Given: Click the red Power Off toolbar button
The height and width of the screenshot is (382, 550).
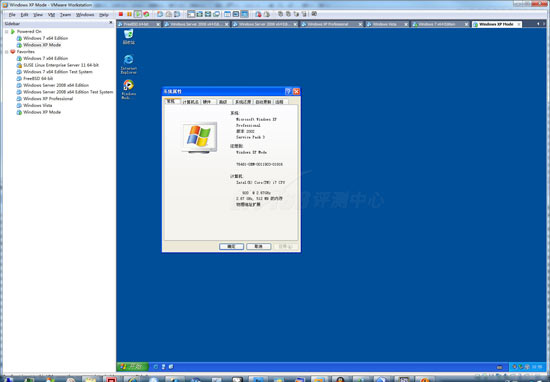Looking at the screenshot, I should click(121, 14).
